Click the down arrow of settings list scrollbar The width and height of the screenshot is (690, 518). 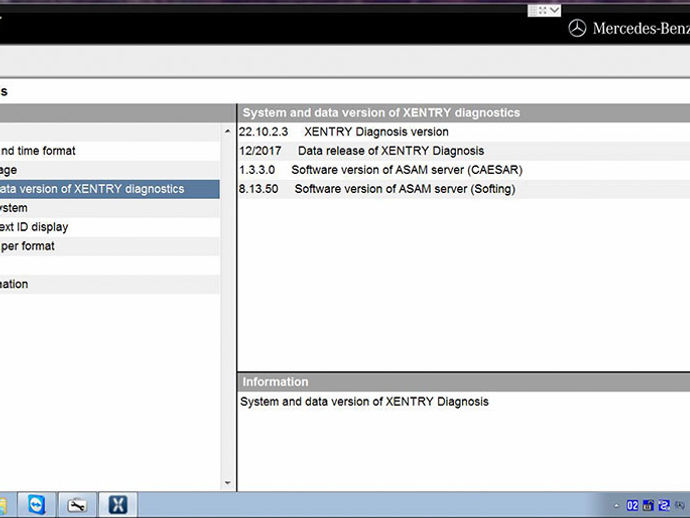(228, 483)
